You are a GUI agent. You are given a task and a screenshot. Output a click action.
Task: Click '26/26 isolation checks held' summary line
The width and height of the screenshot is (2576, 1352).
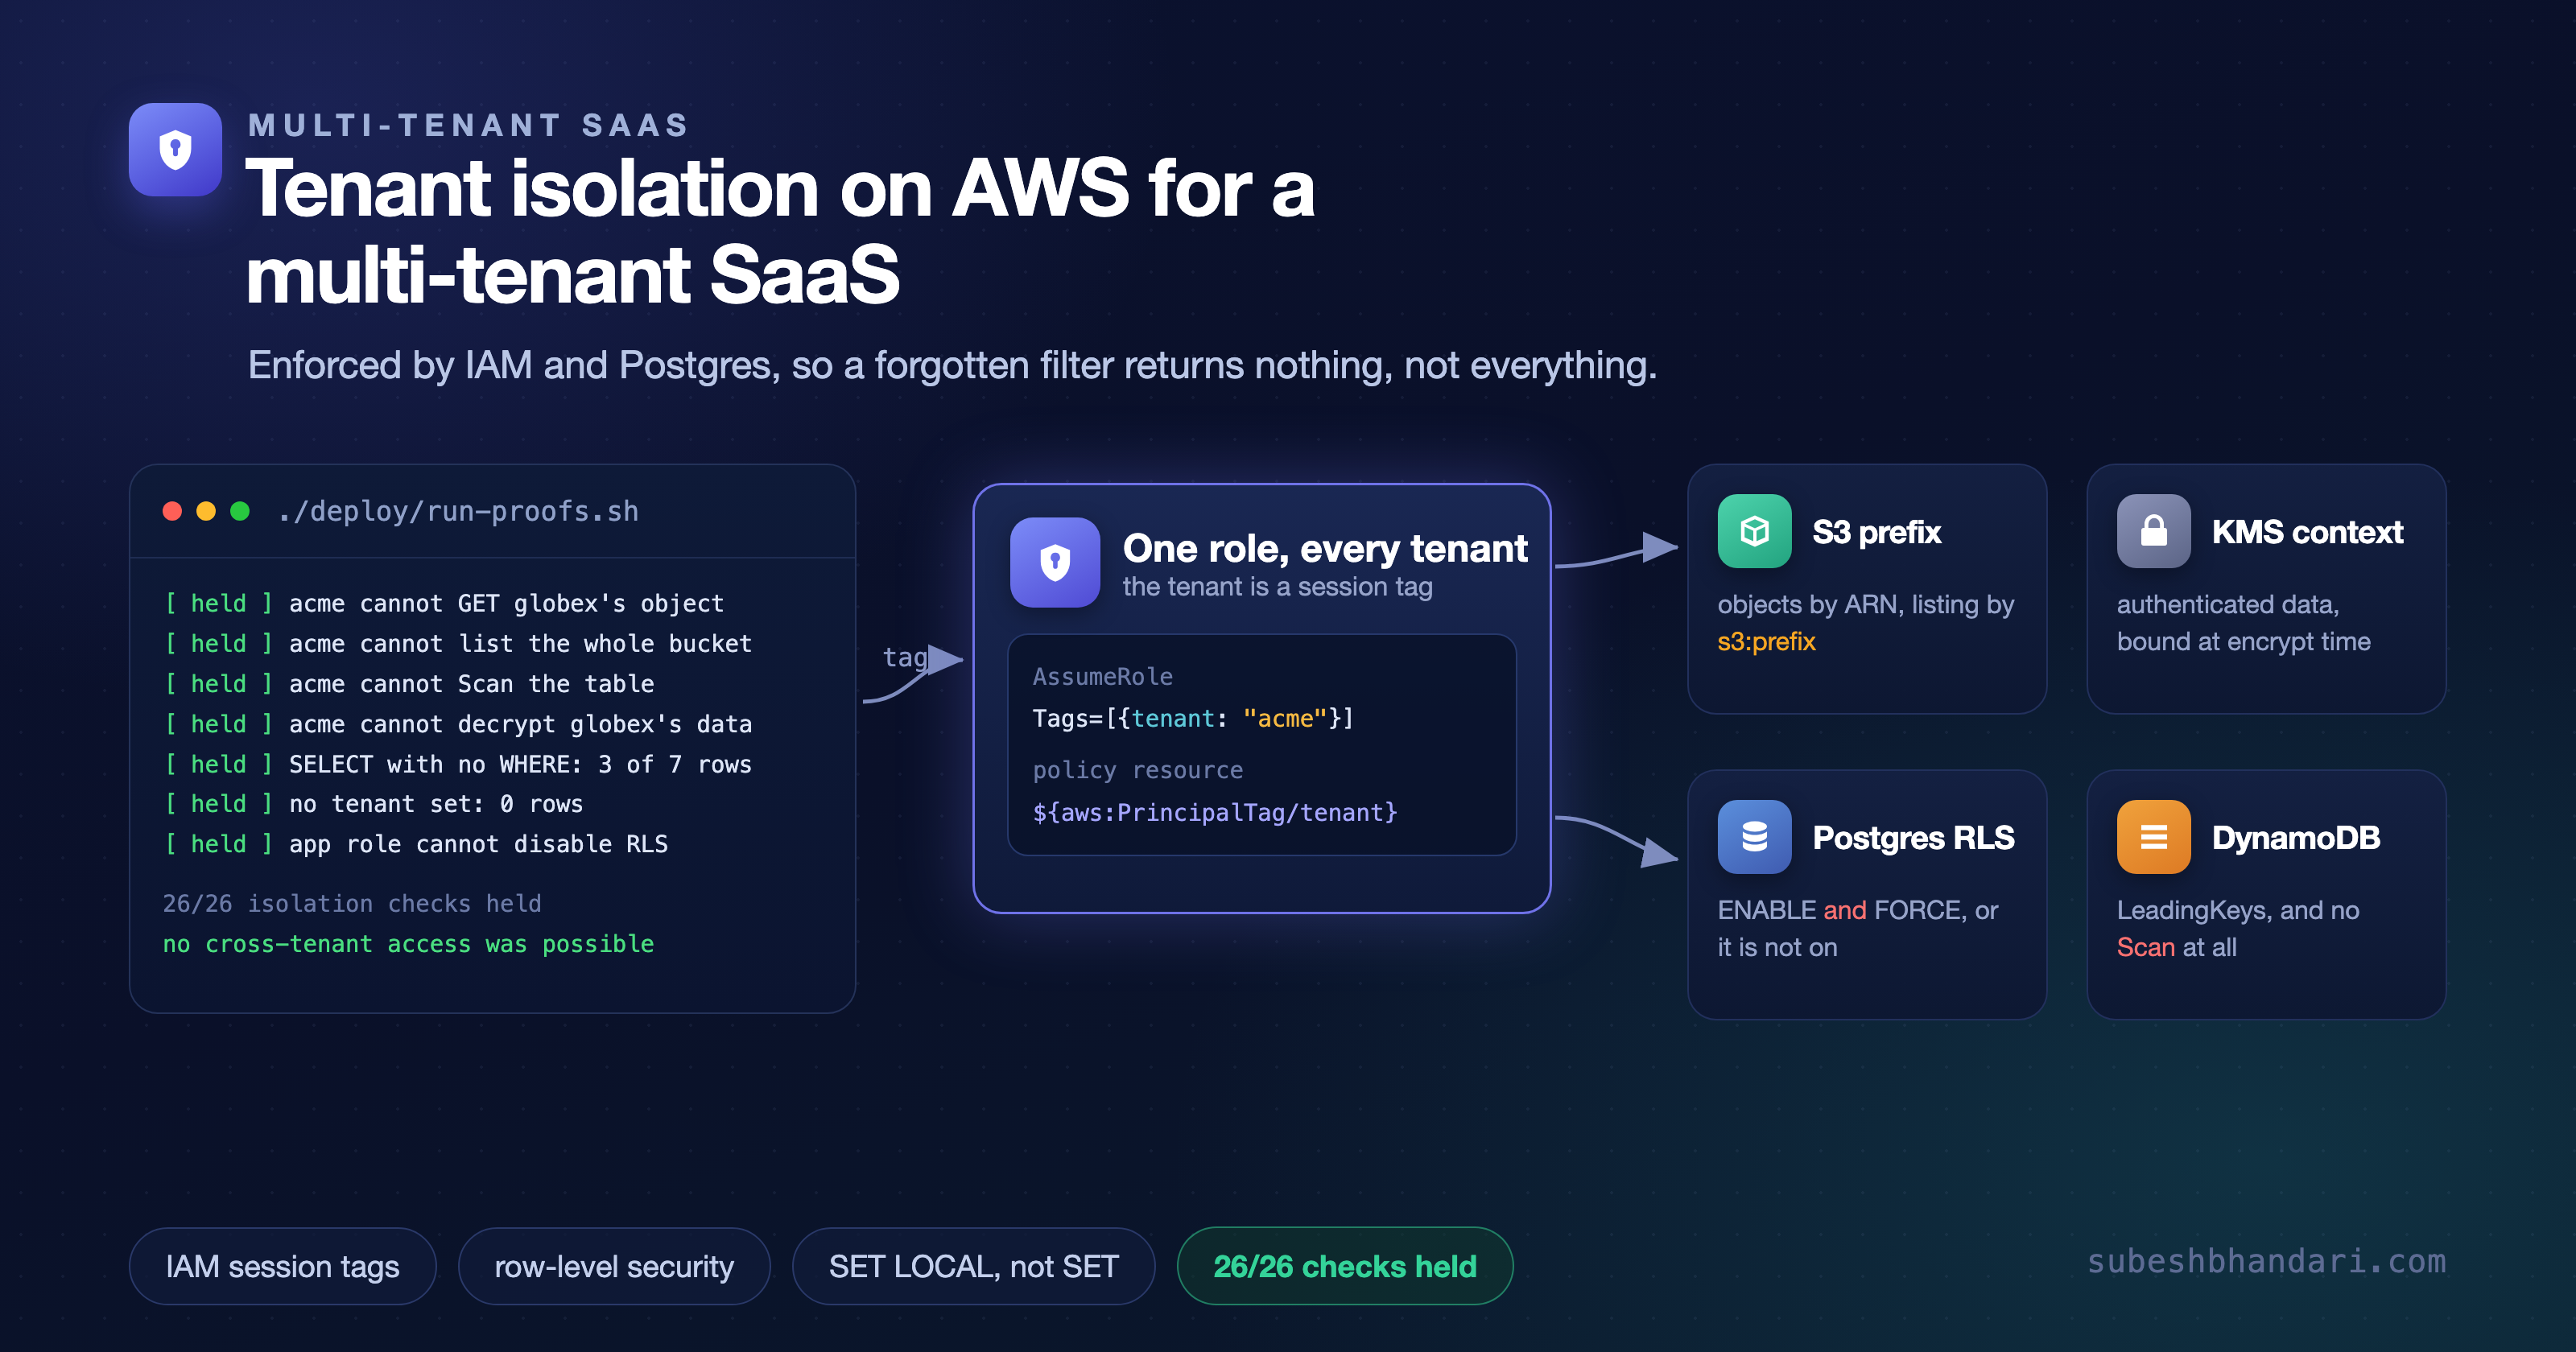tap(352, 903)
